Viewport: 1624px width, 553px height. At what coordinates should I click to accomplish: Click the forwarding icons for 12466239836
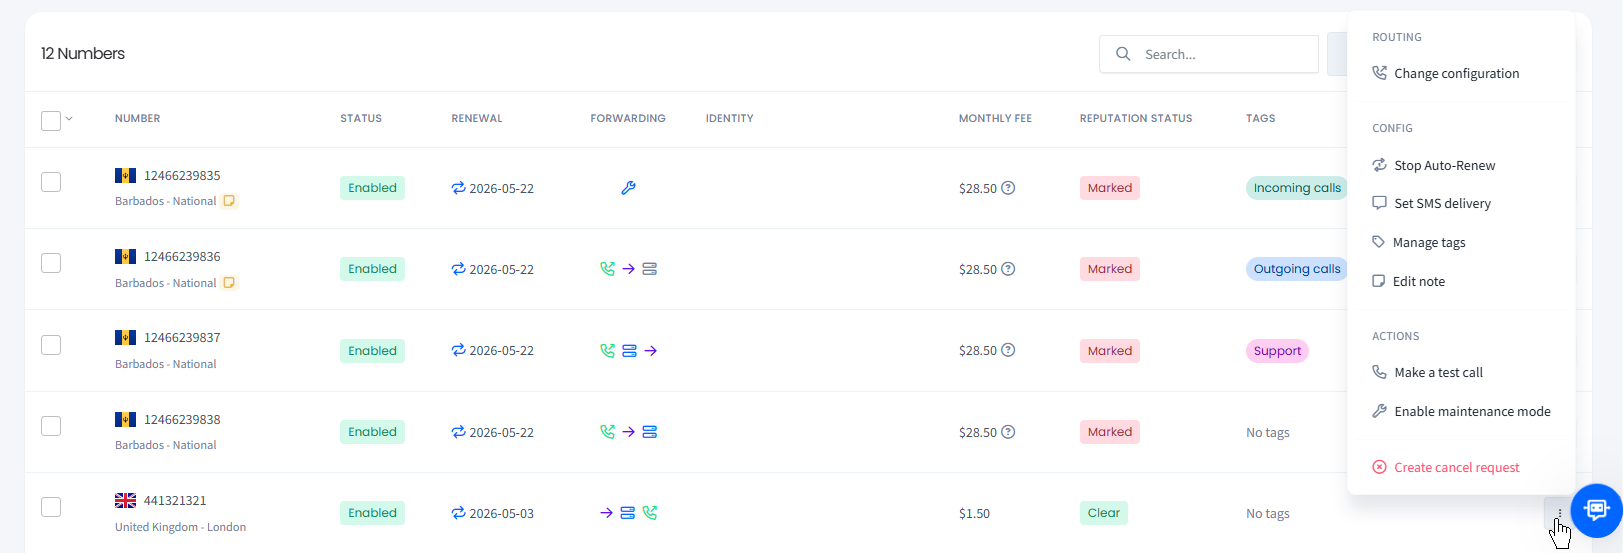click(628, 269)
